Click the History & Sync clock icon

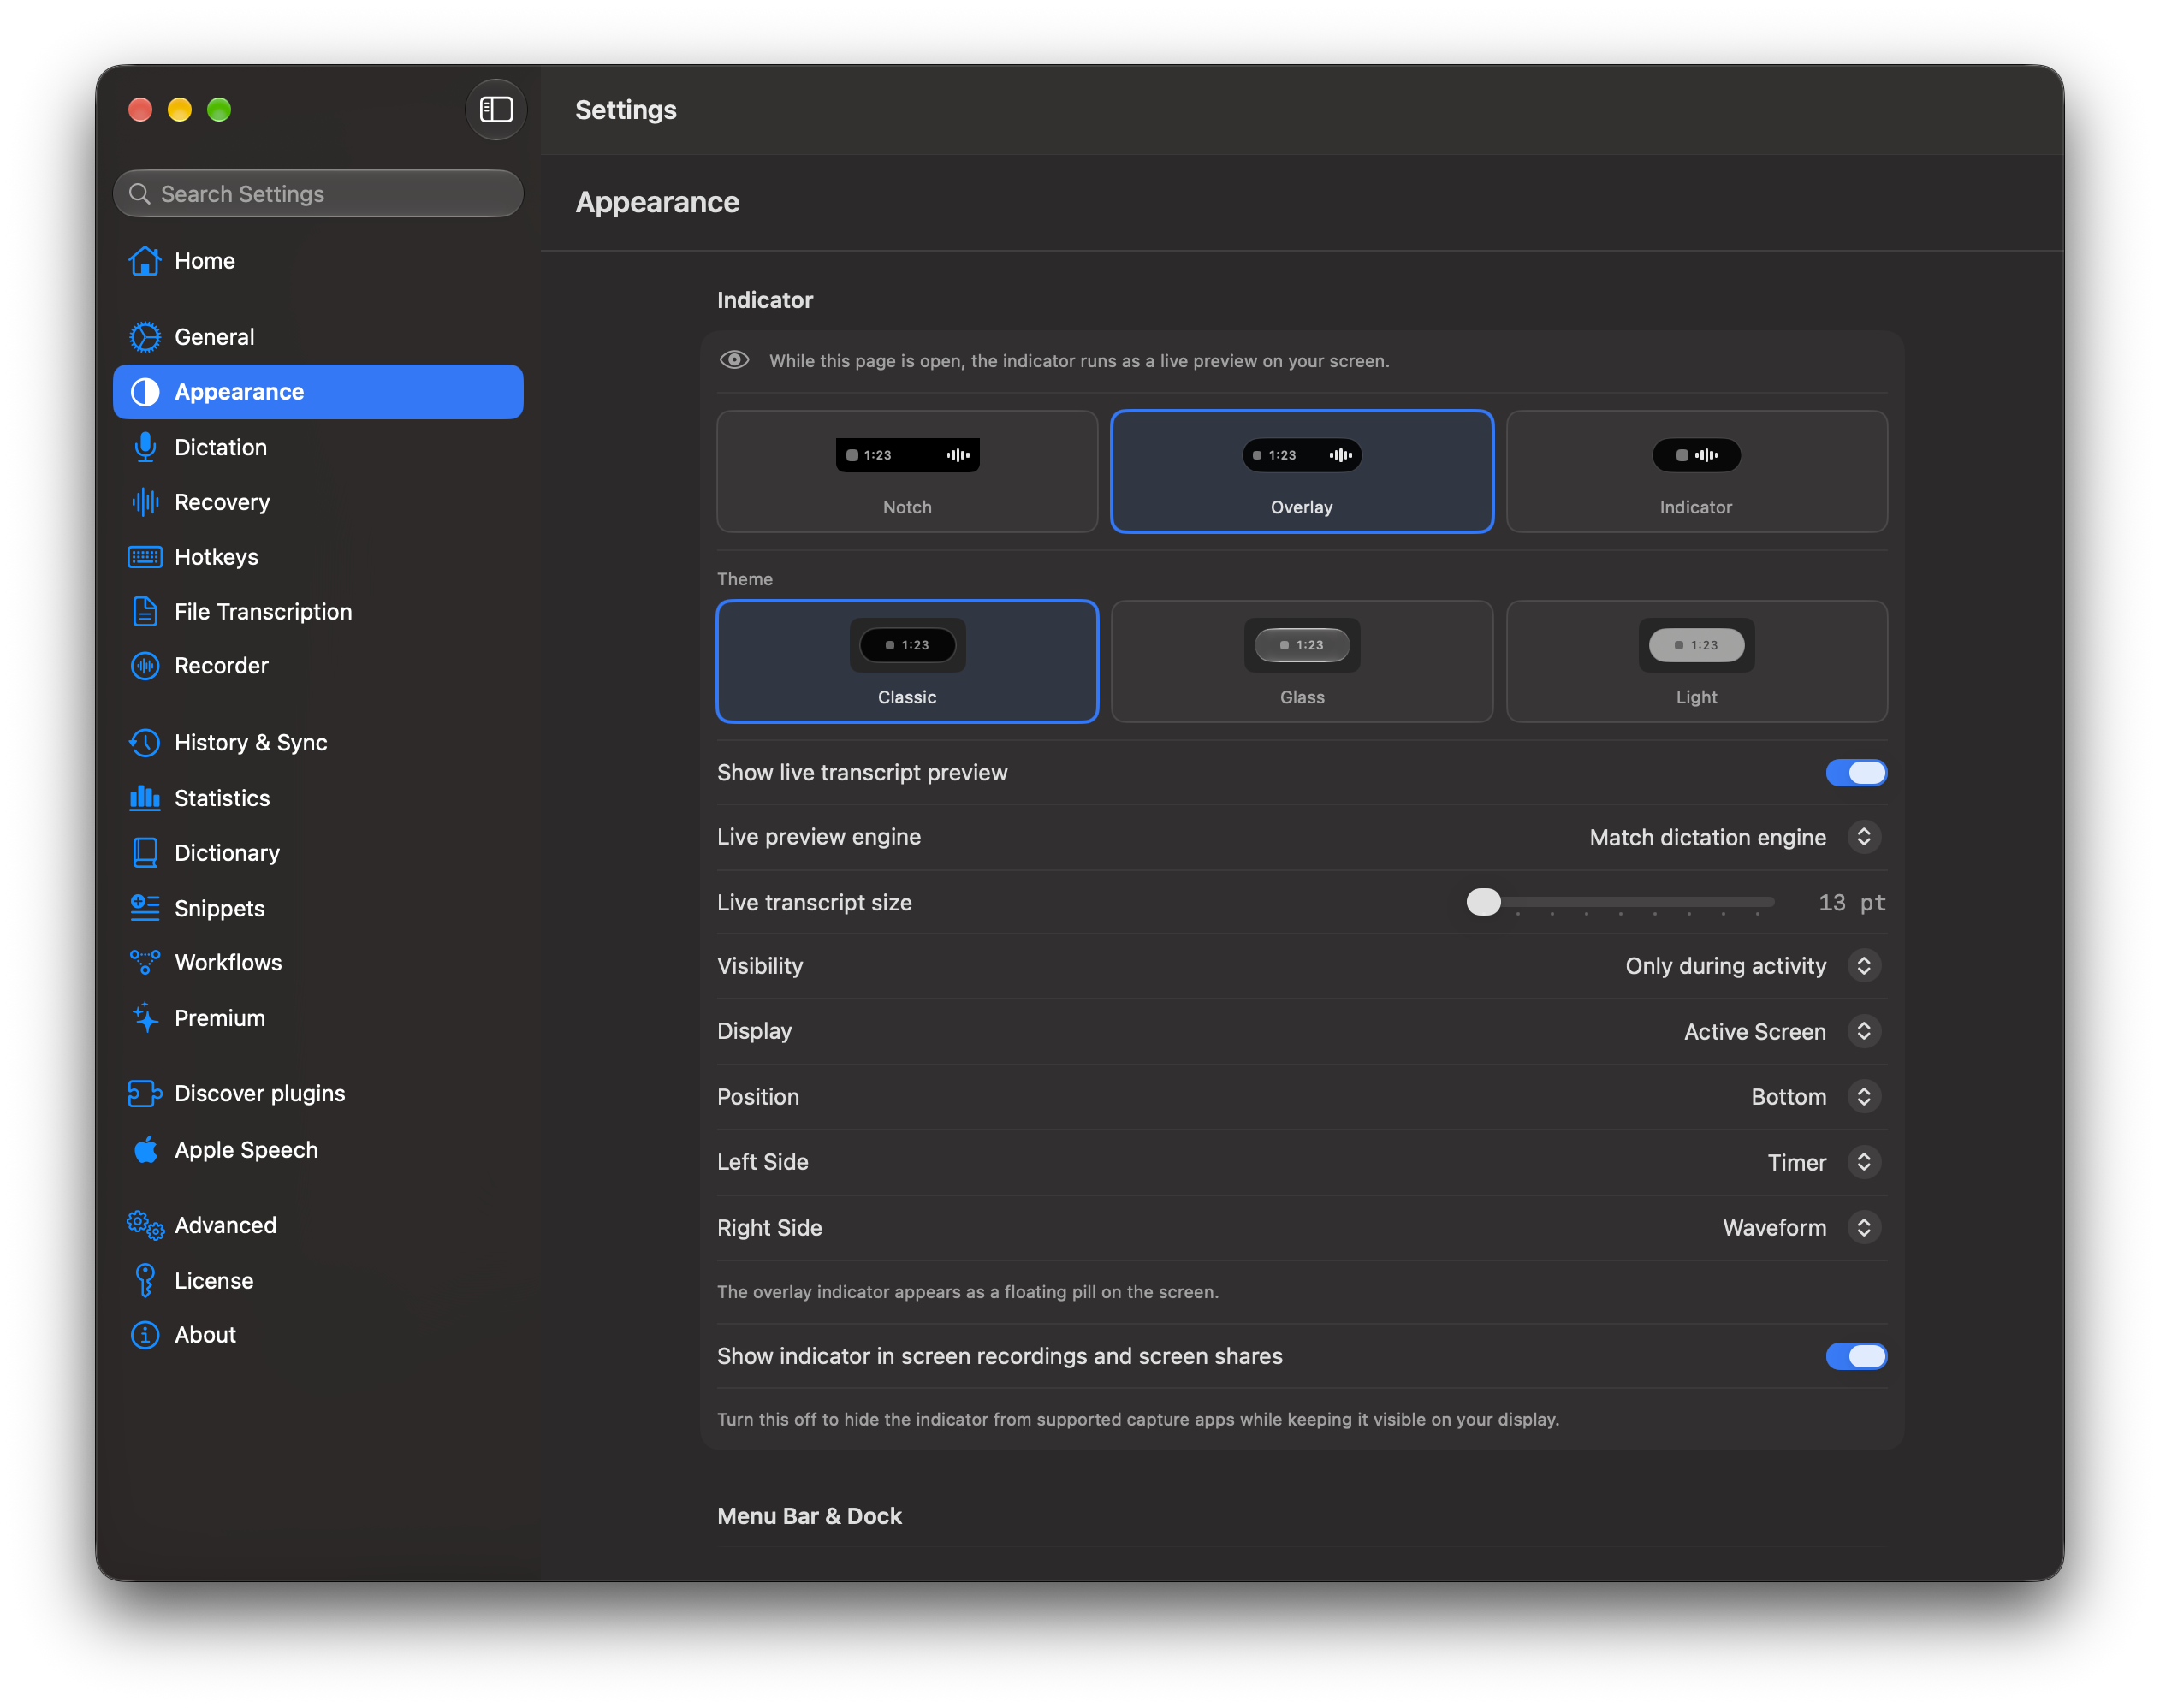pos(145,743)
